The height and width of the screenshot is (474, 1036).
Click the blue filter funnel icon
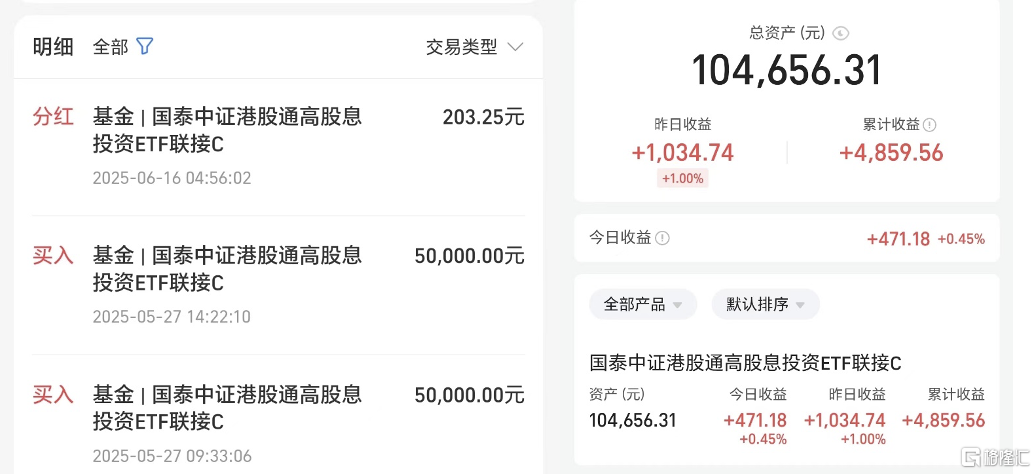click(x=145, y=46)
